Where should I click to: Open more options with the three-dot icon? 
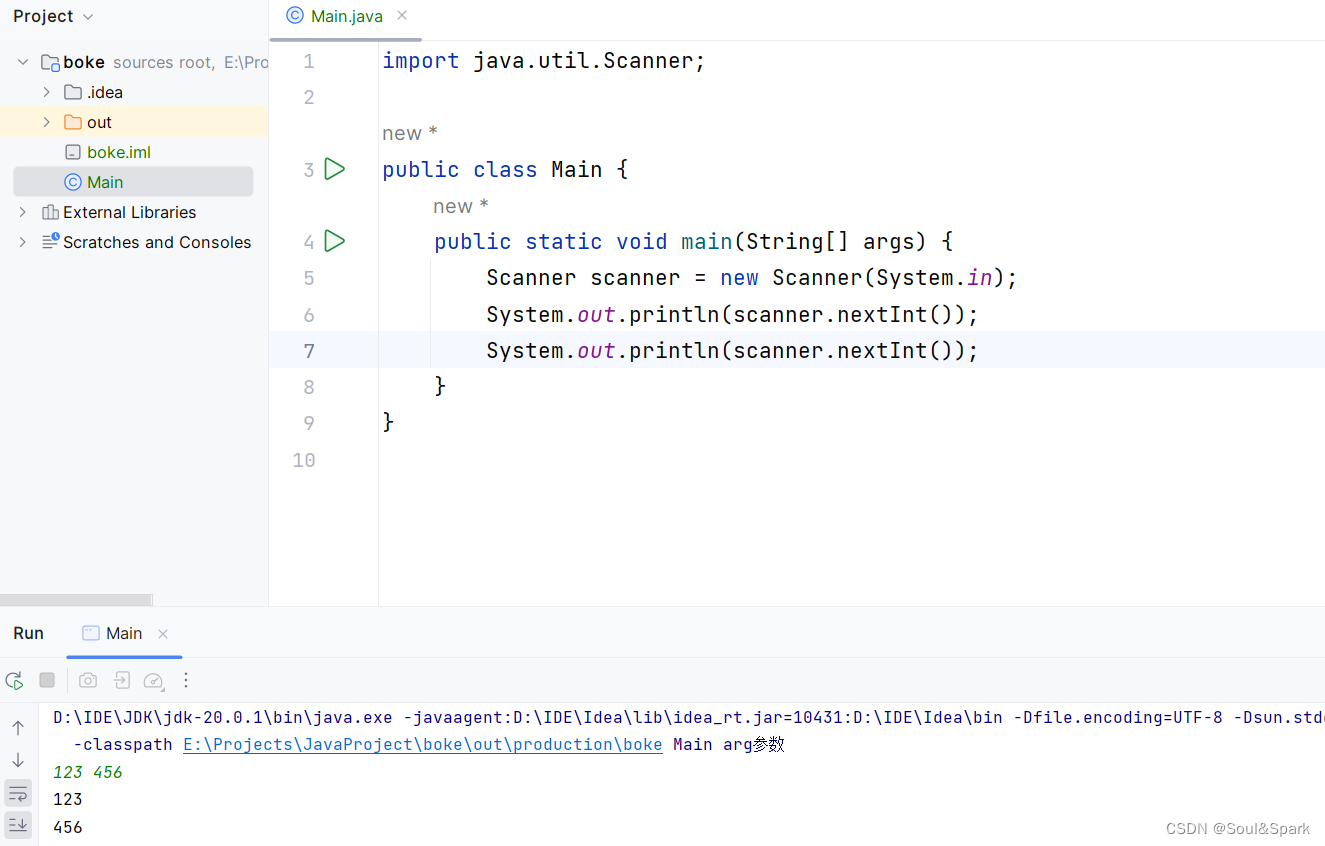(x=186, y=680)
